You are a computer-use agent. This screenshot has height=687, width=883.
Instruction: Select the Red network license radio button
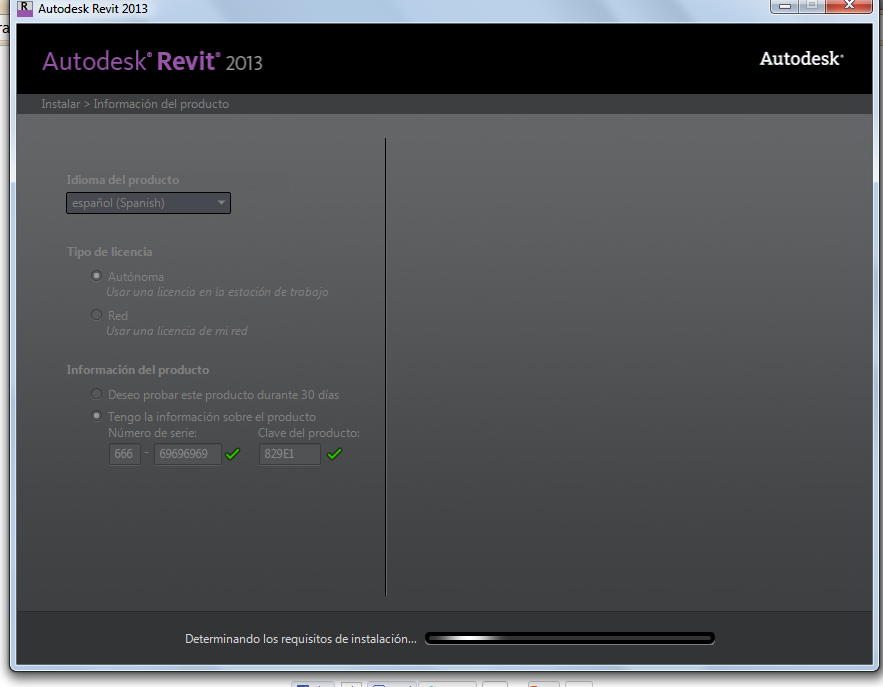96,315
